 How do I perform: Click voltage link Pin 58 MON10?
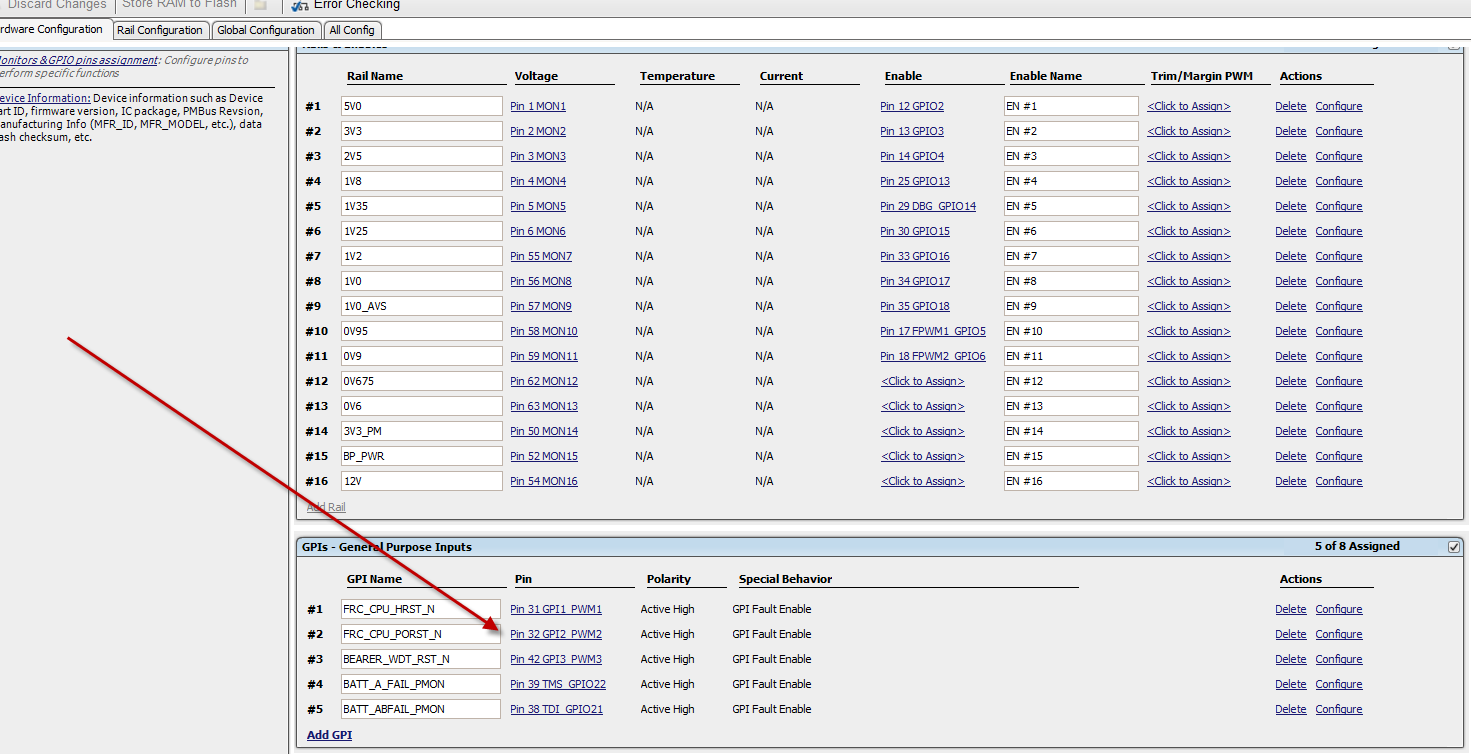(x=544, y=331)
